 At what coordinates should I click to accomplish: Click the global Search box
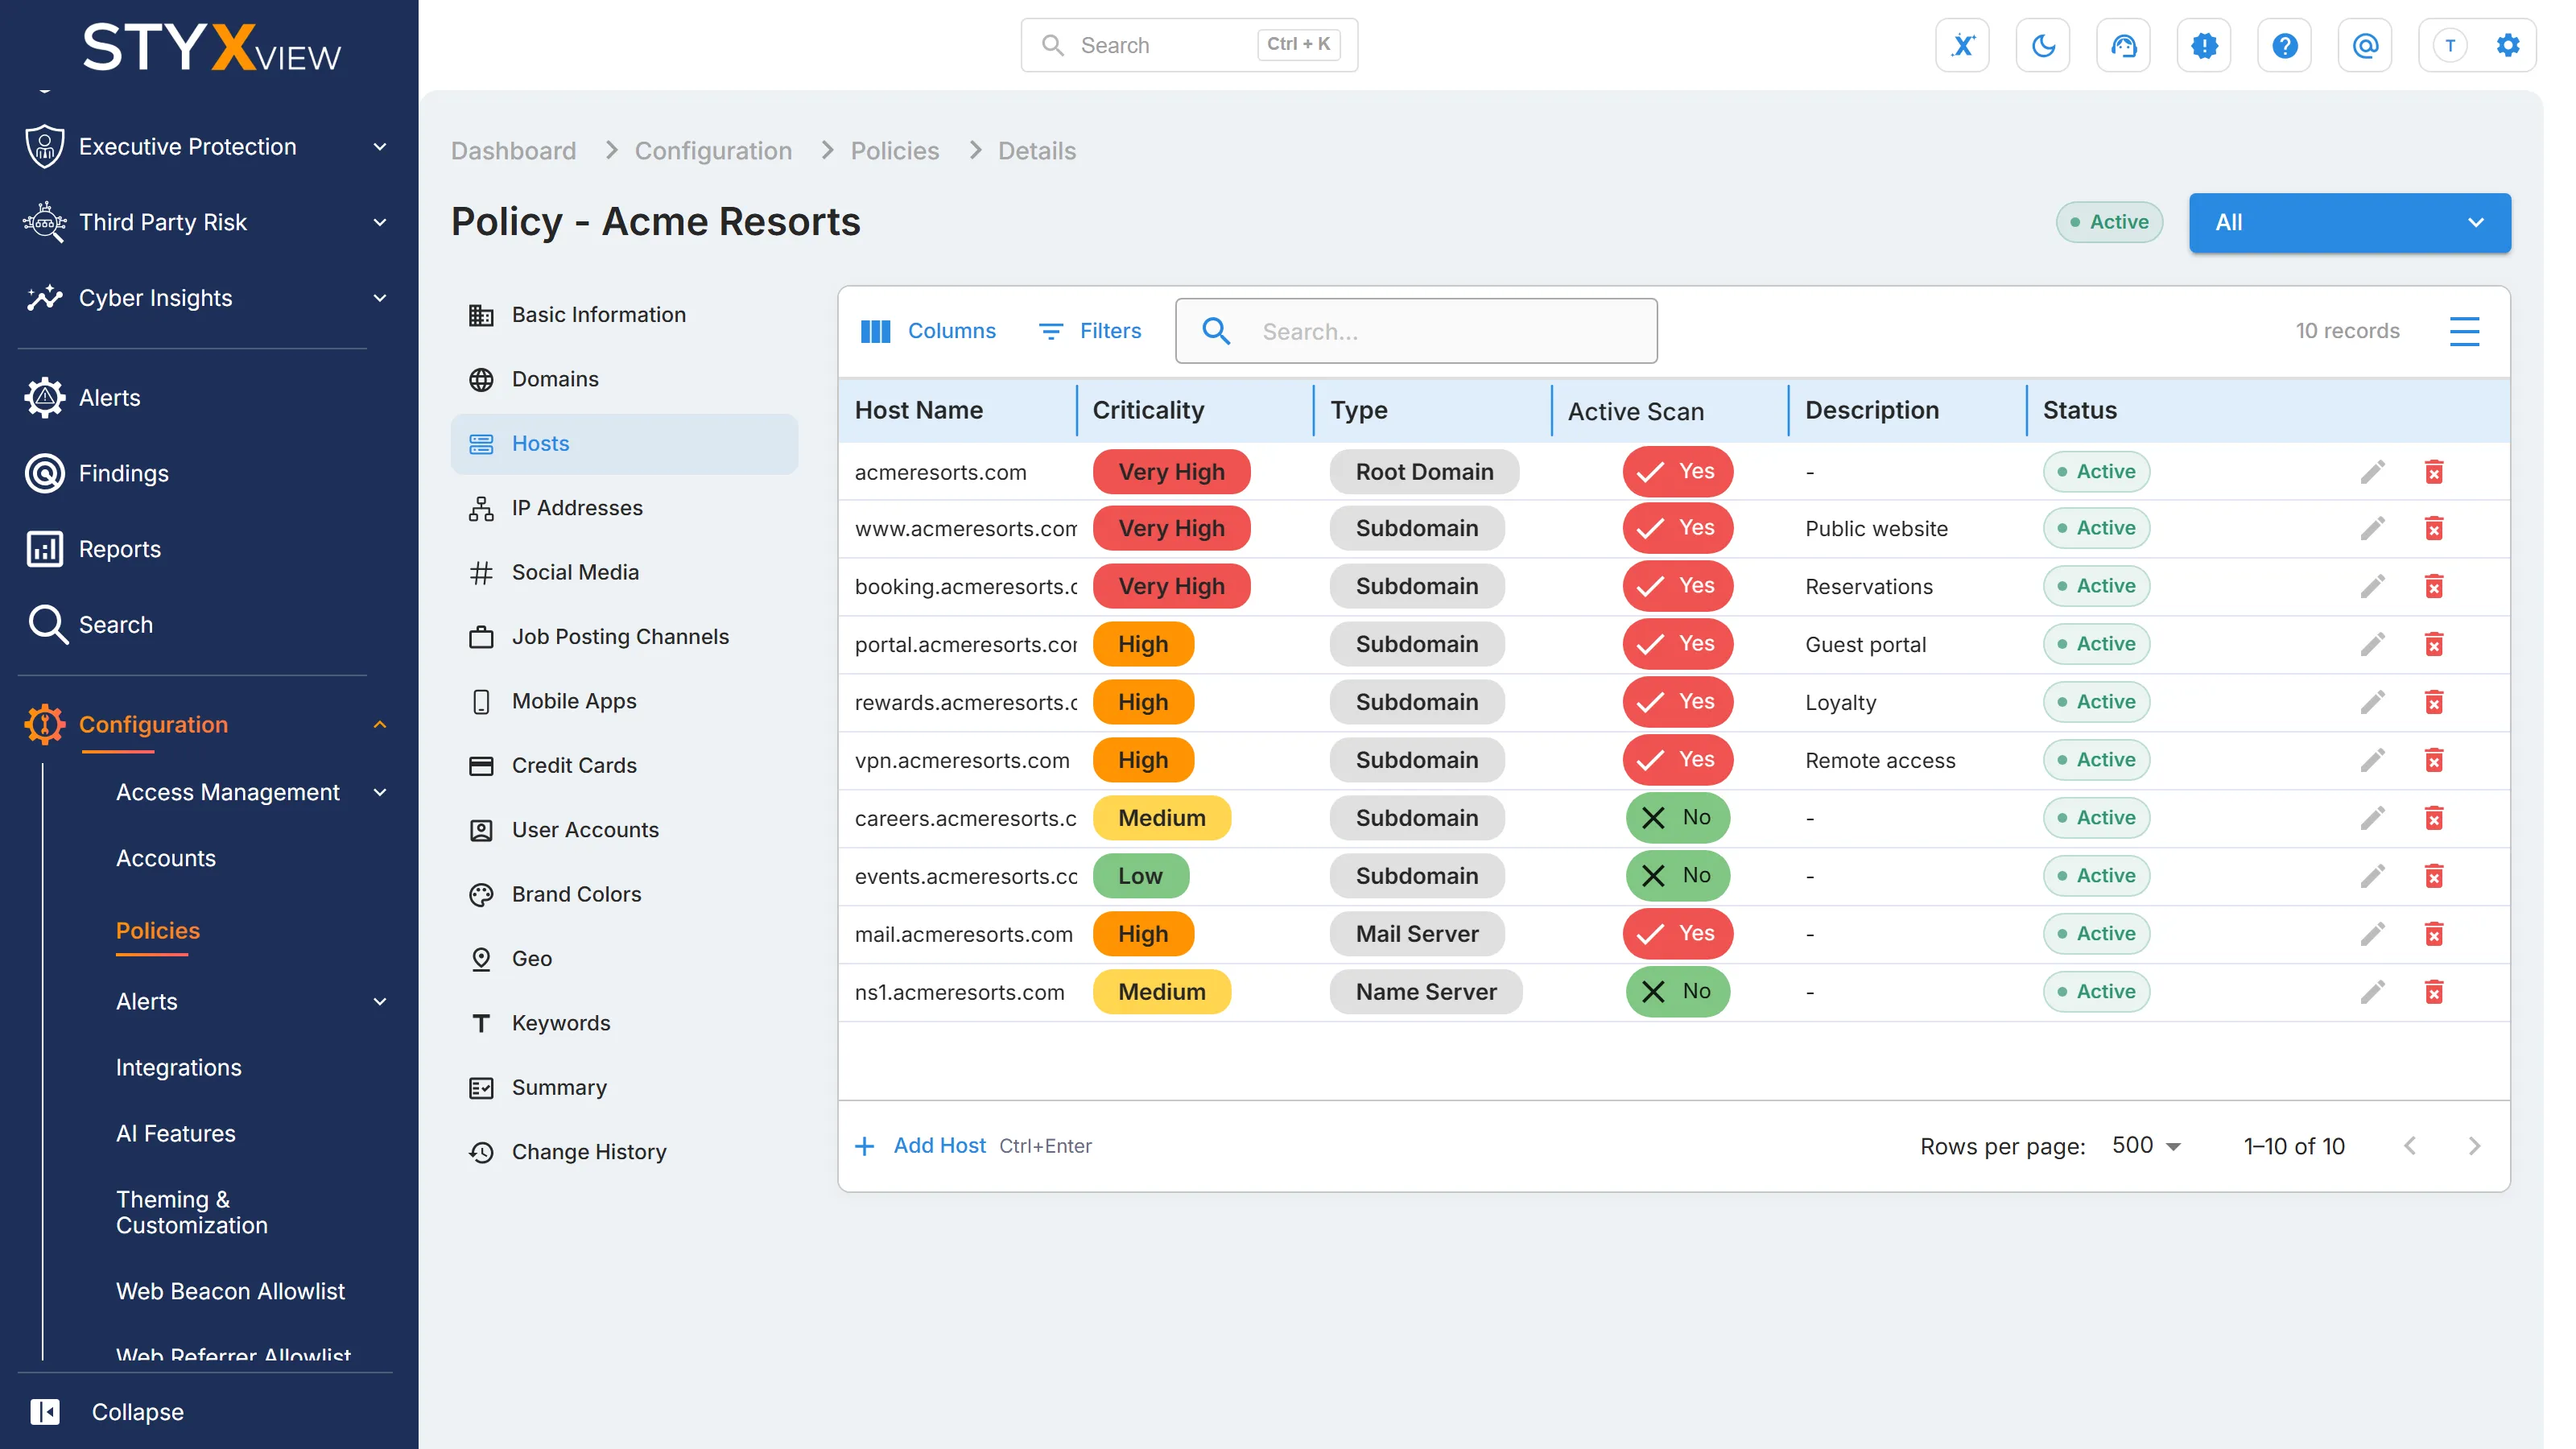click(x=1189, y=45)
